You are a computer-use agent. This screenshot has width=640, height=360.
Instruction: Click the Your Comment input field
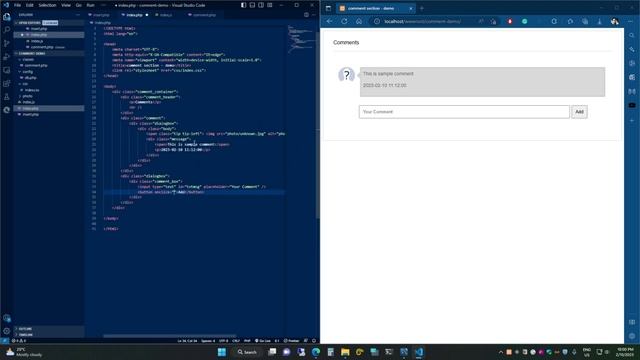click(464, 112)
